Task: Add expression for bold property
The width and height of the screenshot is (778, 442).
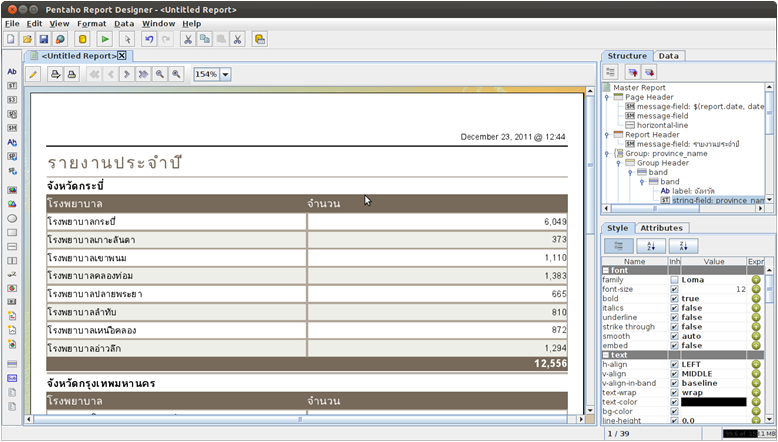Action: (756, 299)
